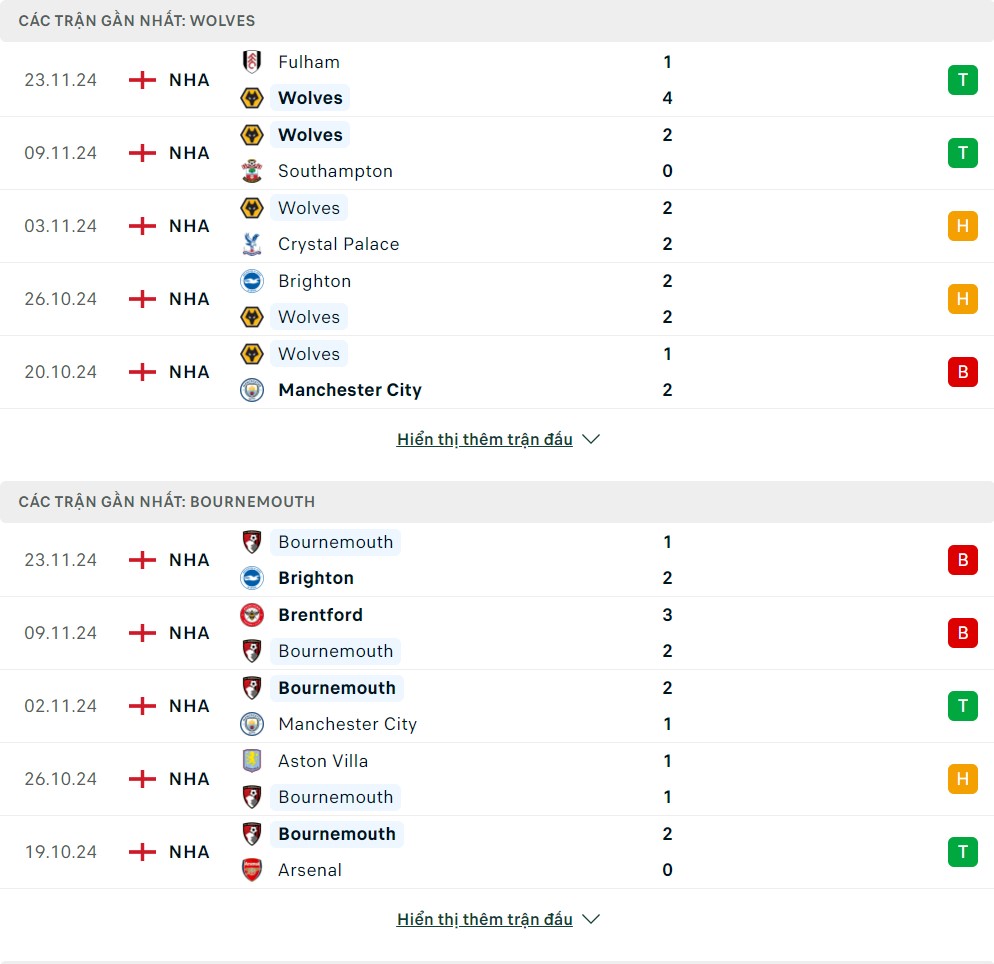Click the Arsenal club crest icon

[x=252, y=870]
